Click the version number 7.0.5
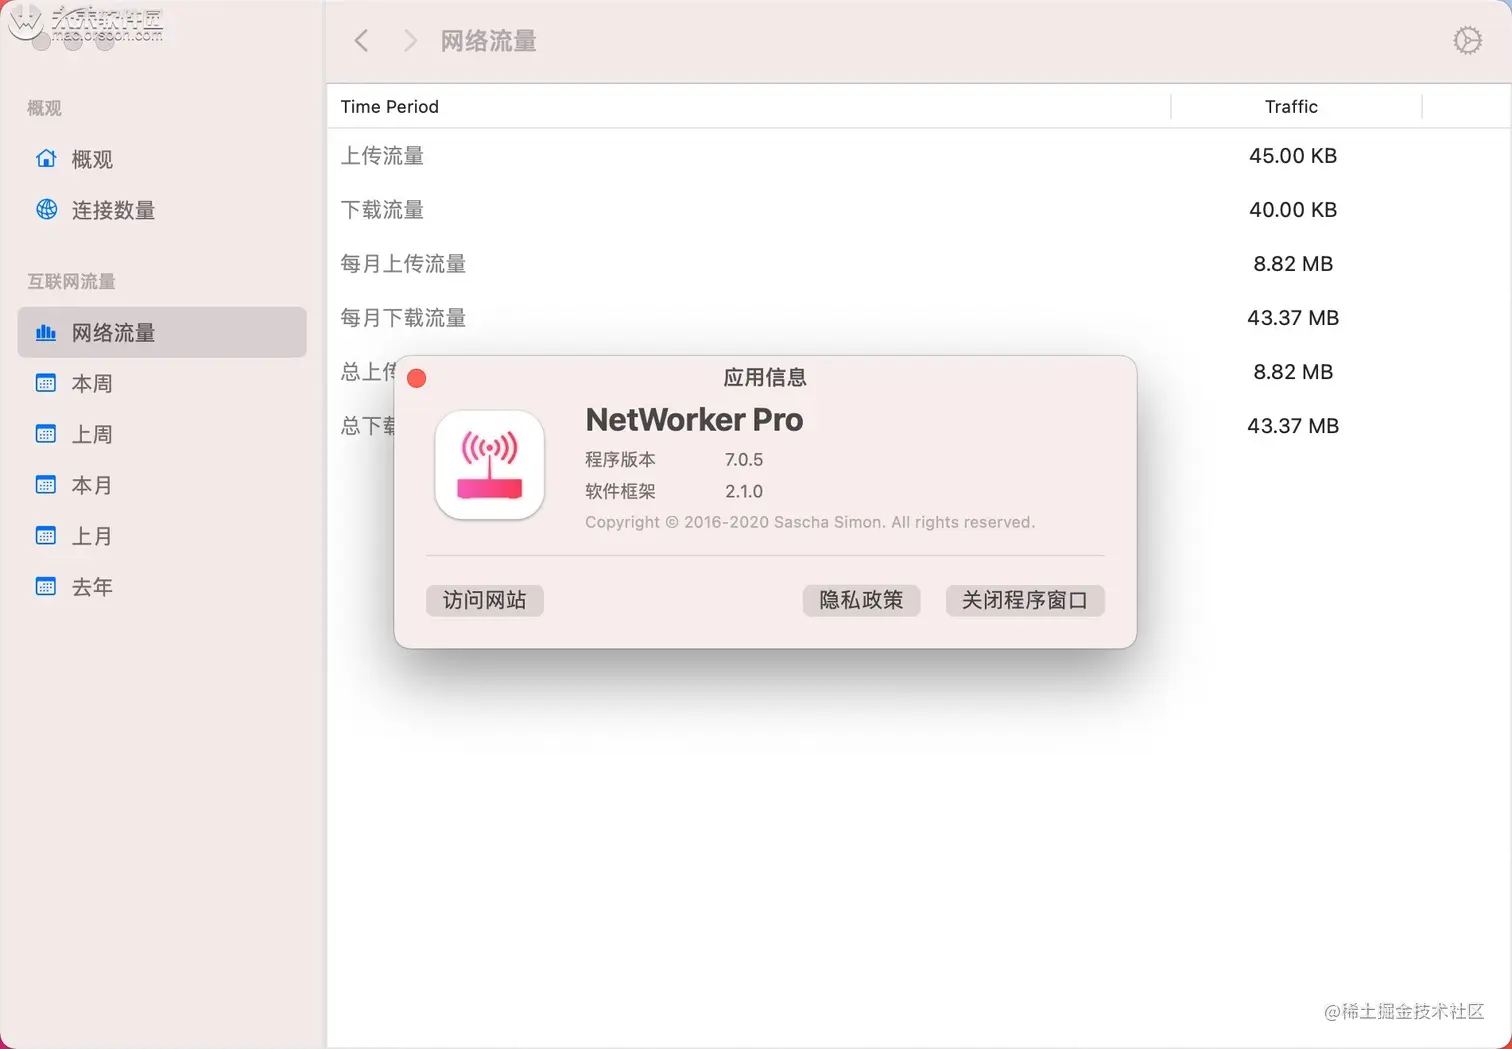This screenshot has width=1512, height=1049. pyautogui.click(x=744, y=460)
